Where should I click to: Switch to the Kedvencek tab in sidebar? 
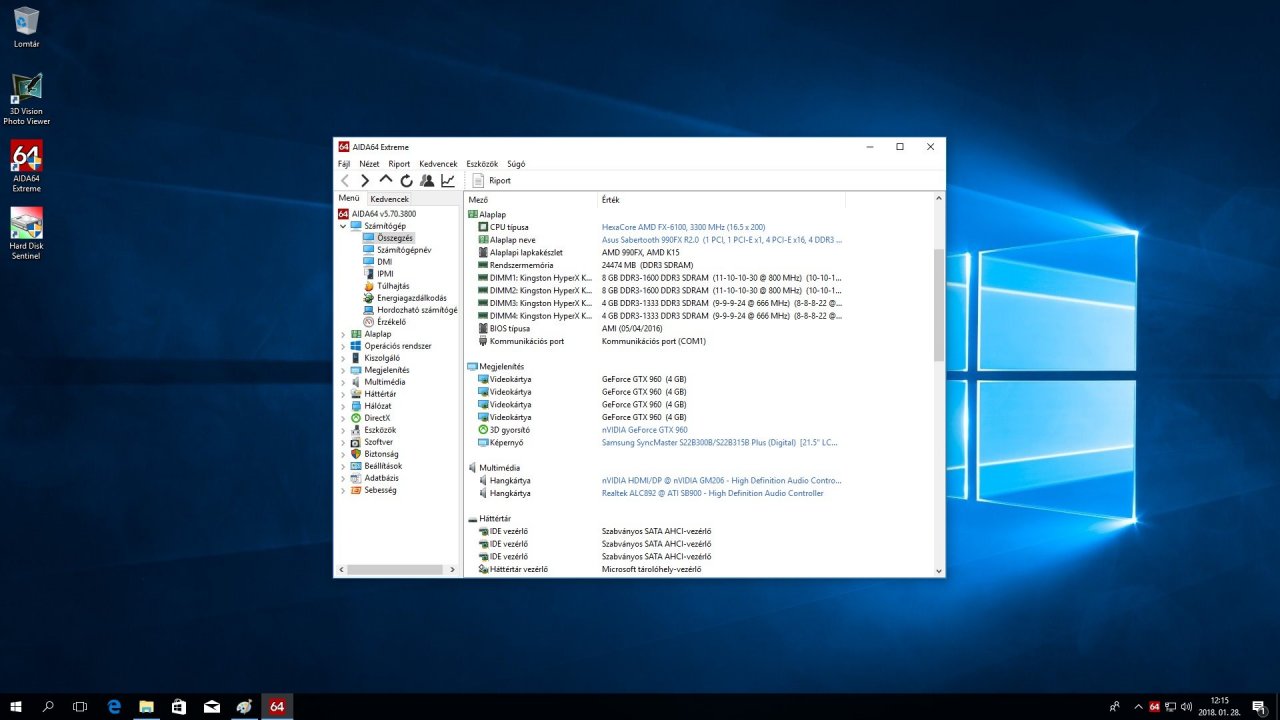389,199
